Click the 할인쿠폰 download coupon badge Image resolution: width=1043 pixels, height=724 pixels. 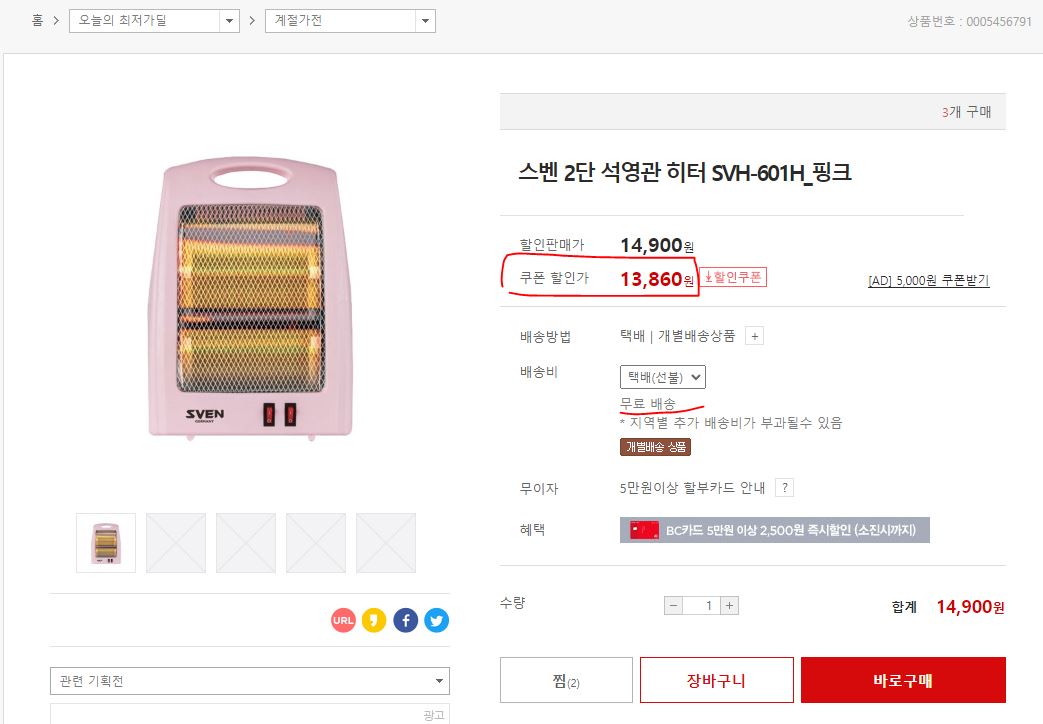pyautogui.click(x=733, y=278)
